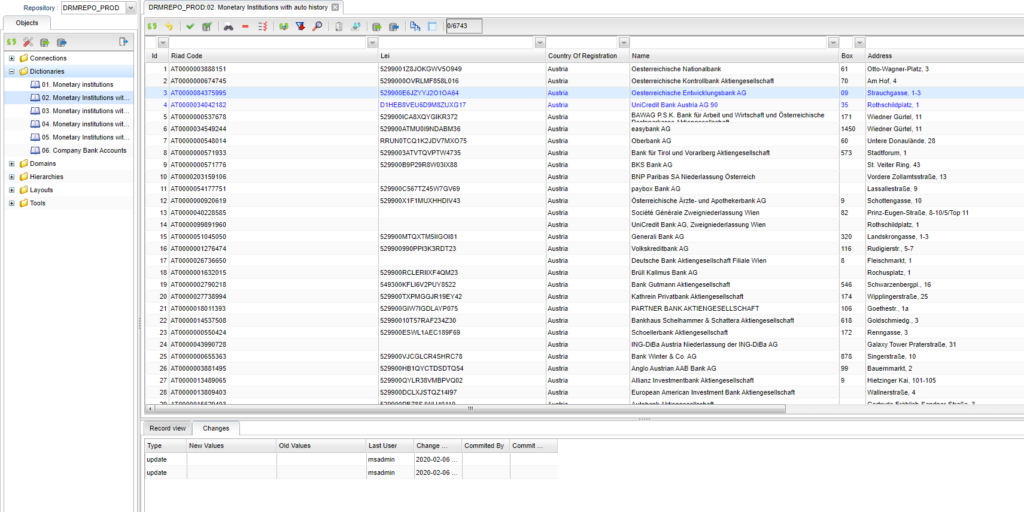
Task: Click the Riad Code filter input field
Action: point(267,43)
